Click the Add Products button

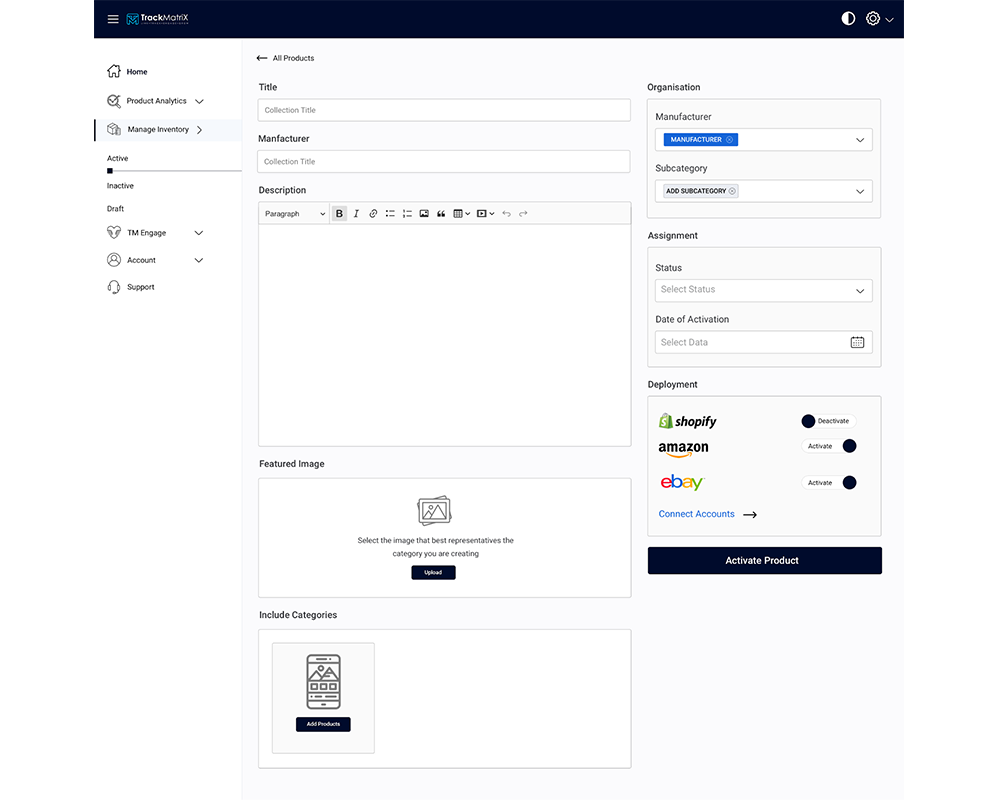point(323,724)
